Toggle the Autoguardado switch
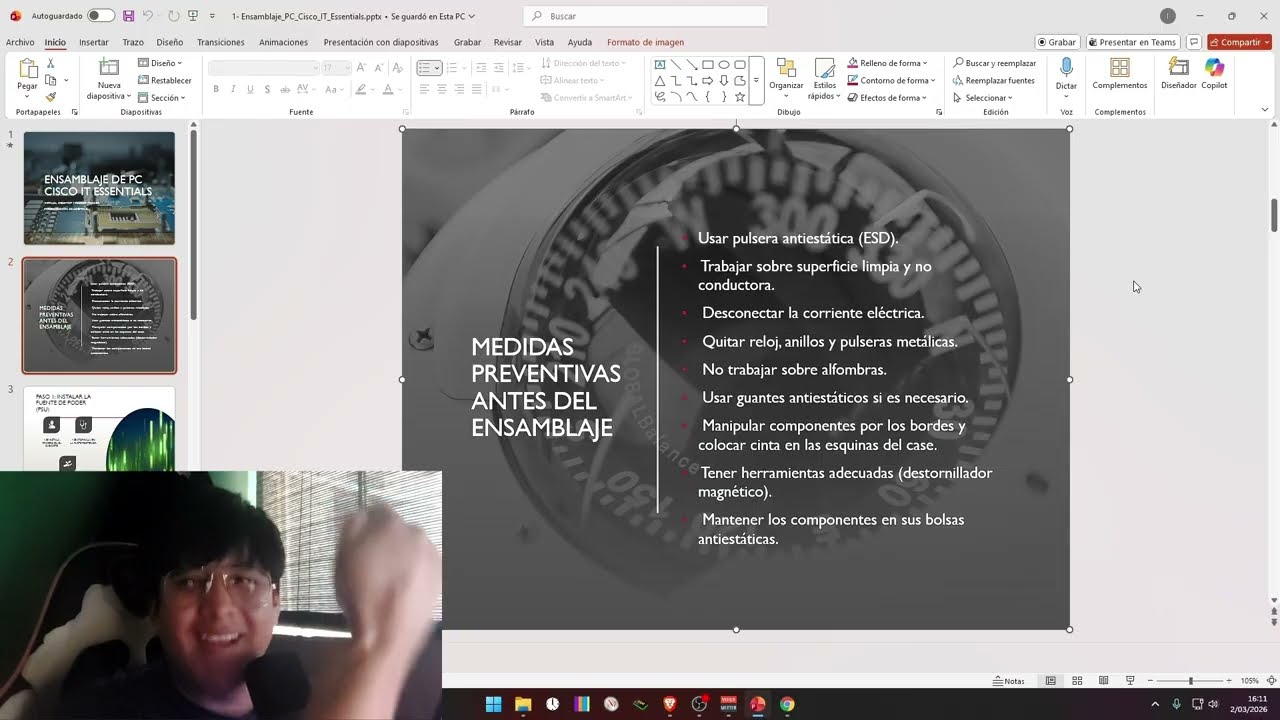The height and width of the screenshot is (720, 1280). pyautogui.click(x=101, y=16)
